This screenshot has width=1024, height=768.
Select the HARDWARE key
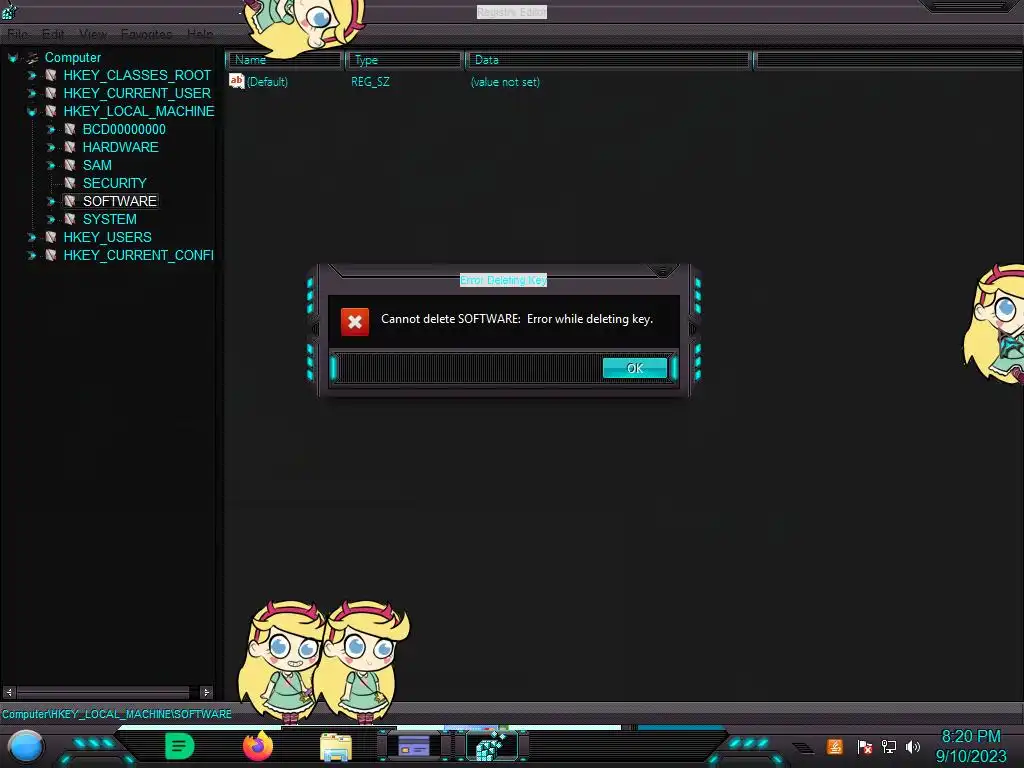click(120, 147)
